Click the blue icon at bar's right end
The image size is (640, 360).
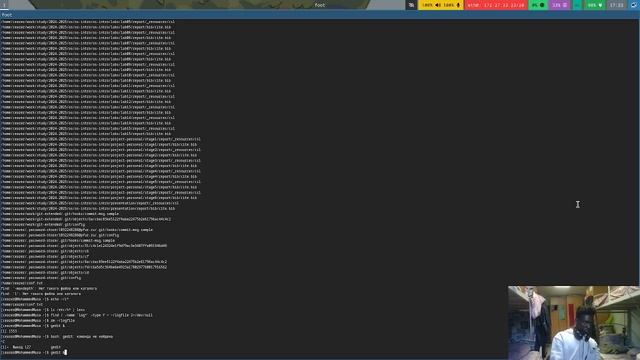tap(634, 5)
